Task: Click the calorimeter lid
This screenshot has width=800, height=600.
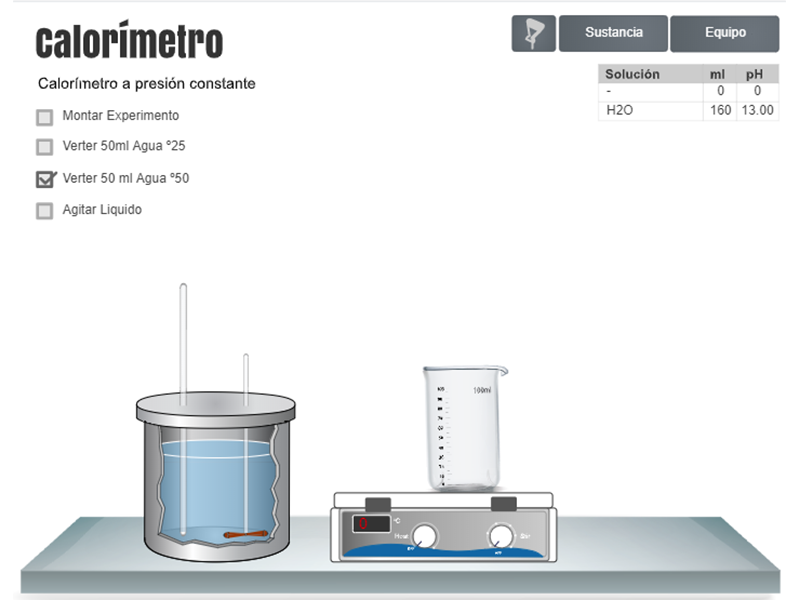Action: [x=216, y=405]
